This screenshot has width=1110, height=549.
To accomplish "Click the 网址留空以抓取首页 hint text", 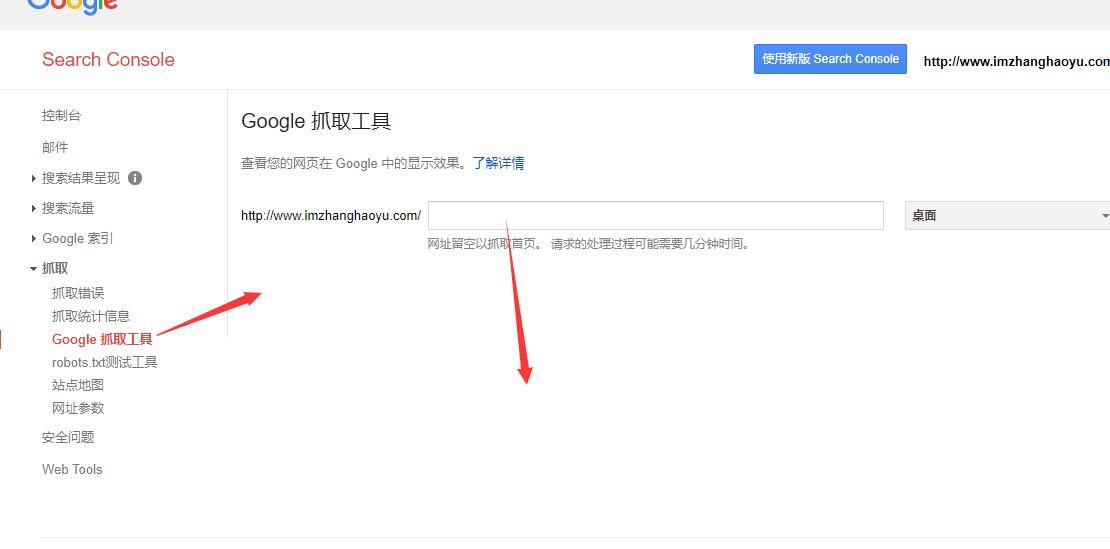I will tap(484, 245).
